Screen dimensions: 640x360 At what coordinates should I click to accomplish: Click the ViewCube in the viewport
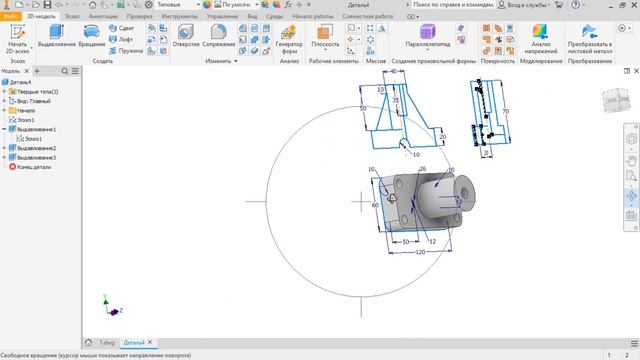[616, 100]
